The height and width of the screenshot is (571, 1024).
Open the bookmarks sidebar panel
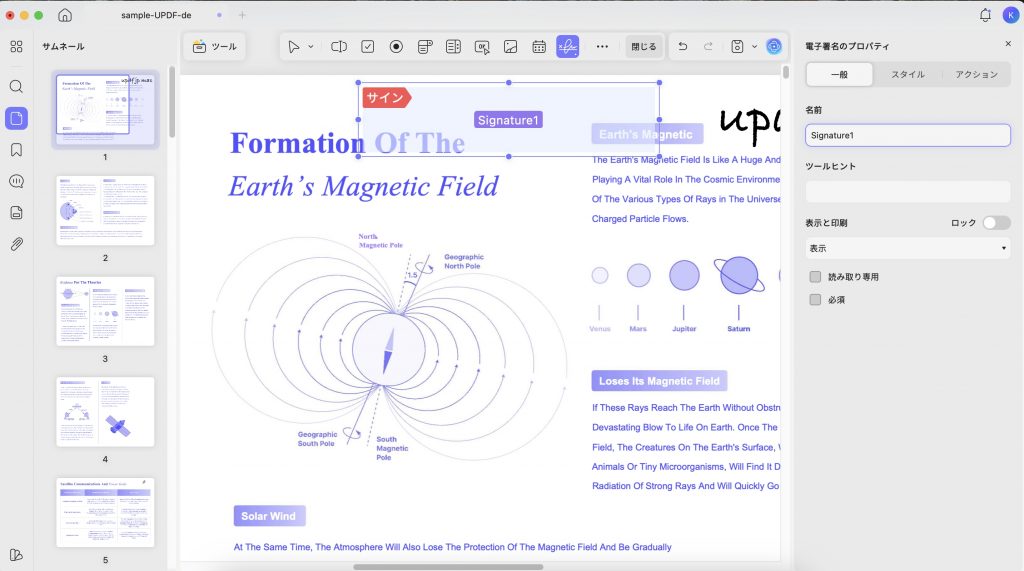click(16, 150)
